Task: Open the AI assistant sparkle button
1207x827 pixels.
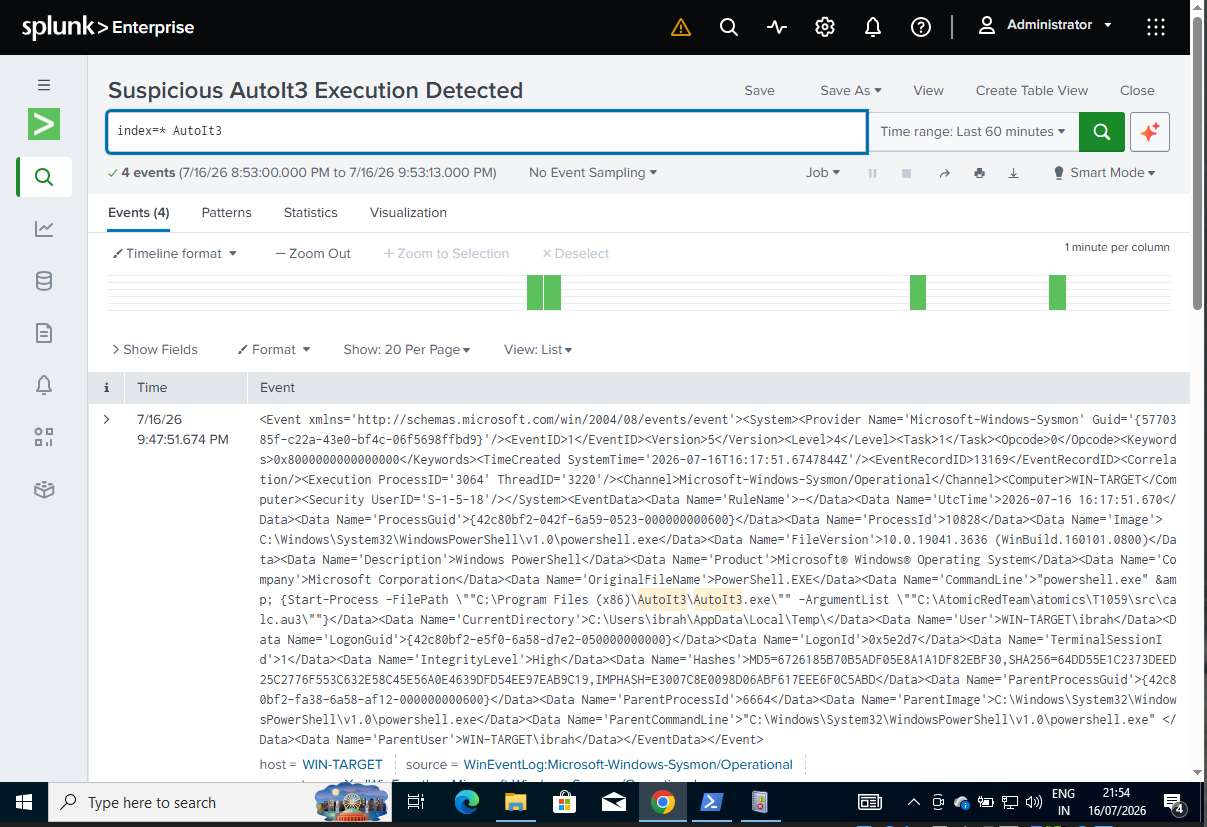Action: (x=1150, y=132)
